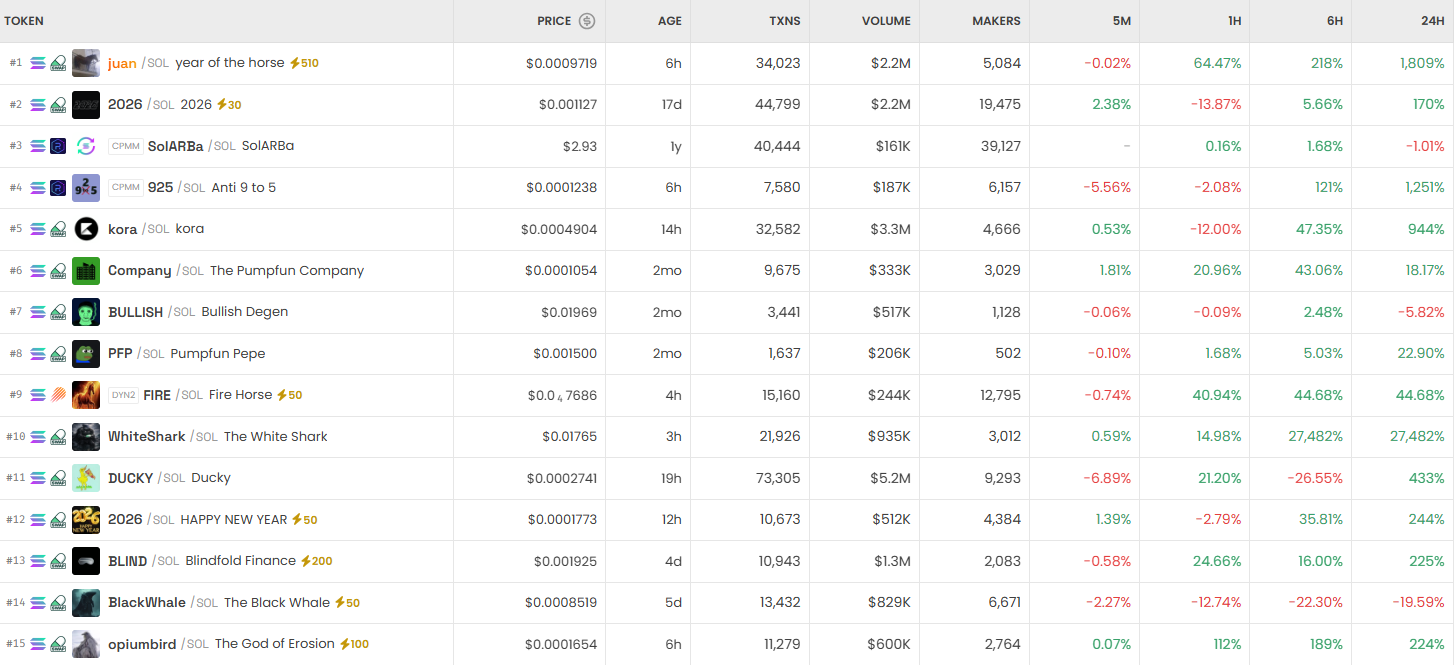Click the lightning boost icon on opiumbird row
Viewport: 1454px width, 665px height.
coord(345,644)
